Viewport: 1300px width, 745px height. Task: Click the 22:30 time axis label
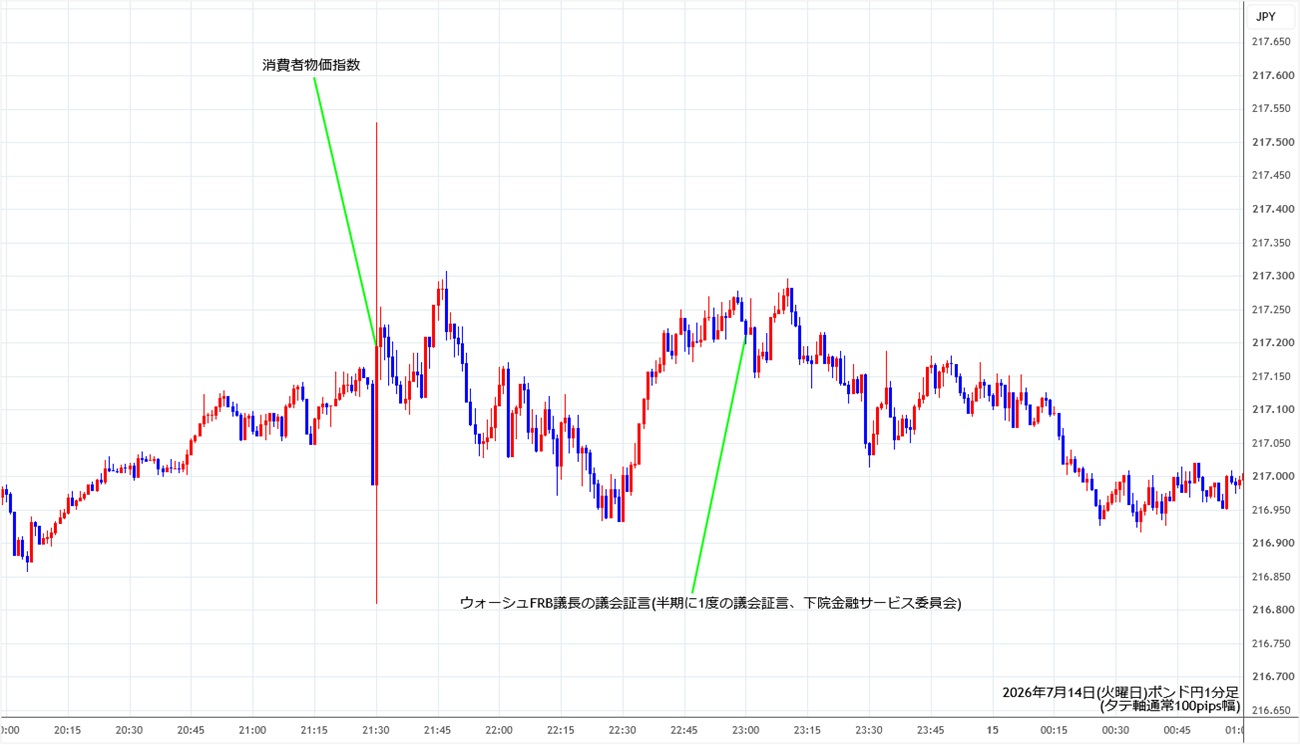point(622,730)
